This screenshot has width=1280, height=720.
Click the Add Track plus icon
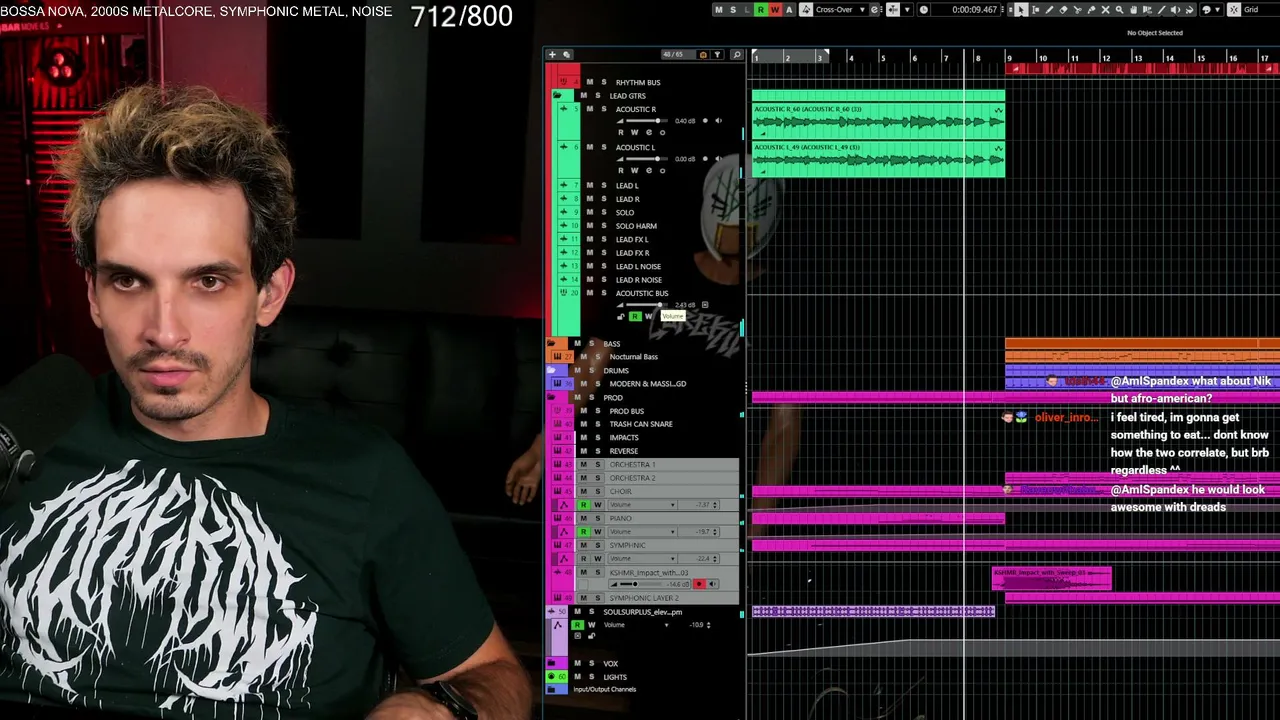pos(552,55)
